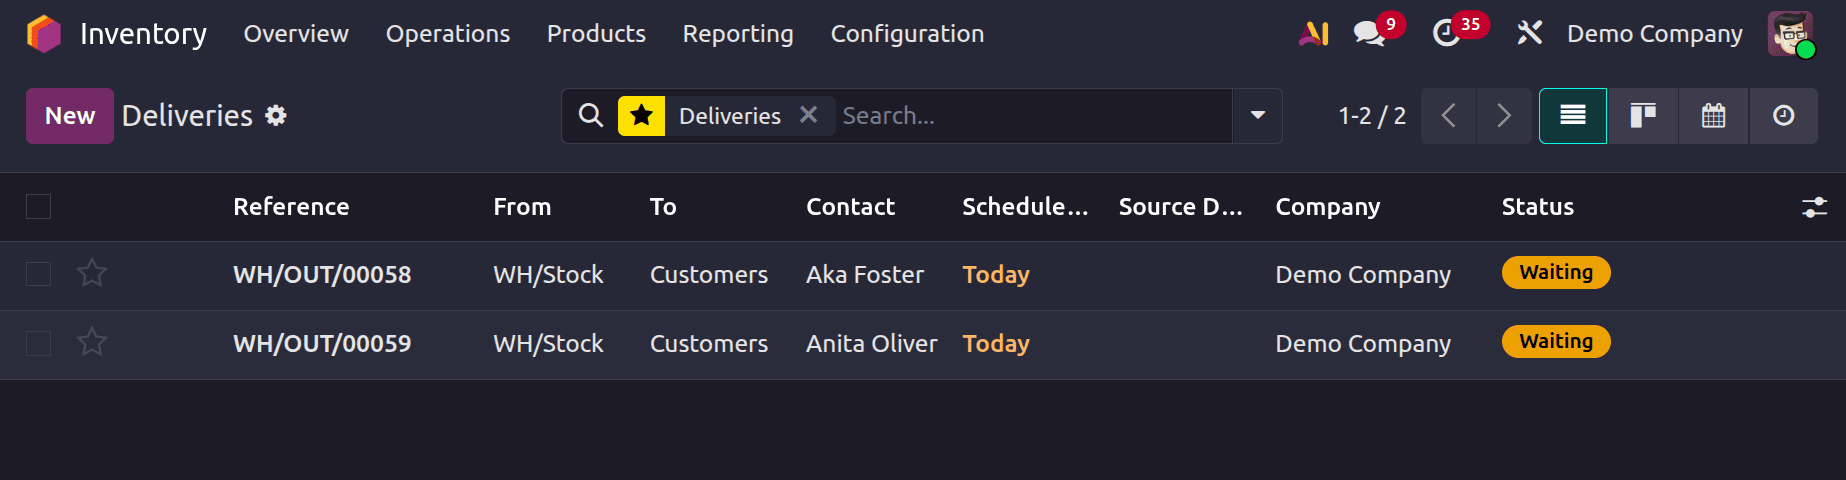
Task: Click WH/Stock in WH/OUT/00058 row
Action: pyautogui.click(x=548, y=274)
